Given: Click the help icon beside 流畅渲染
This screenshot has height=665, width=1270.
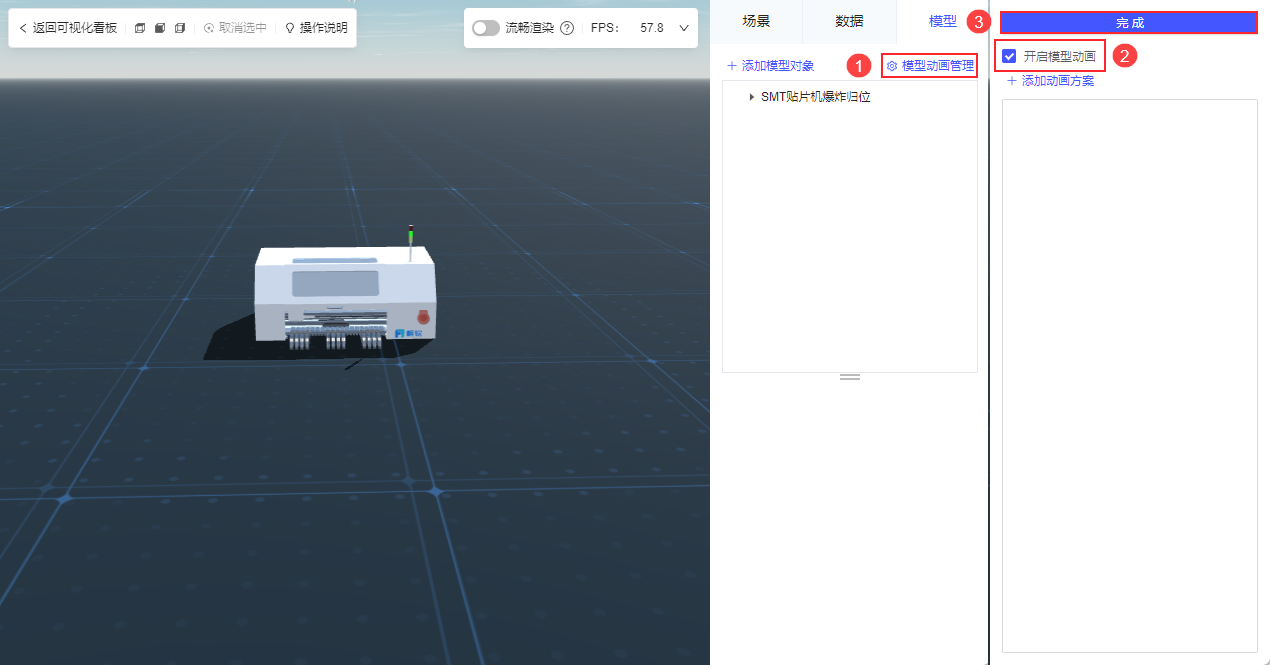Looking at the screenshot, I should (567, 28).
